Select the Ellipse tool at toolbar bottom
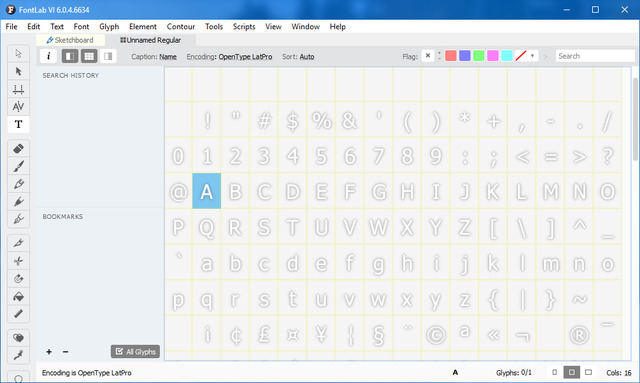This screenshot has width=640, height=383. pyautogui.click(x=18, y=378)
